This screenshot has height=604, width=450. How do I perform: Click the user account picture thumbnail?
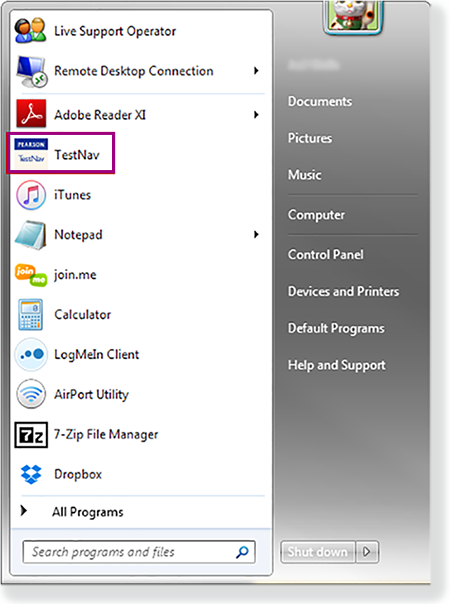353,17
